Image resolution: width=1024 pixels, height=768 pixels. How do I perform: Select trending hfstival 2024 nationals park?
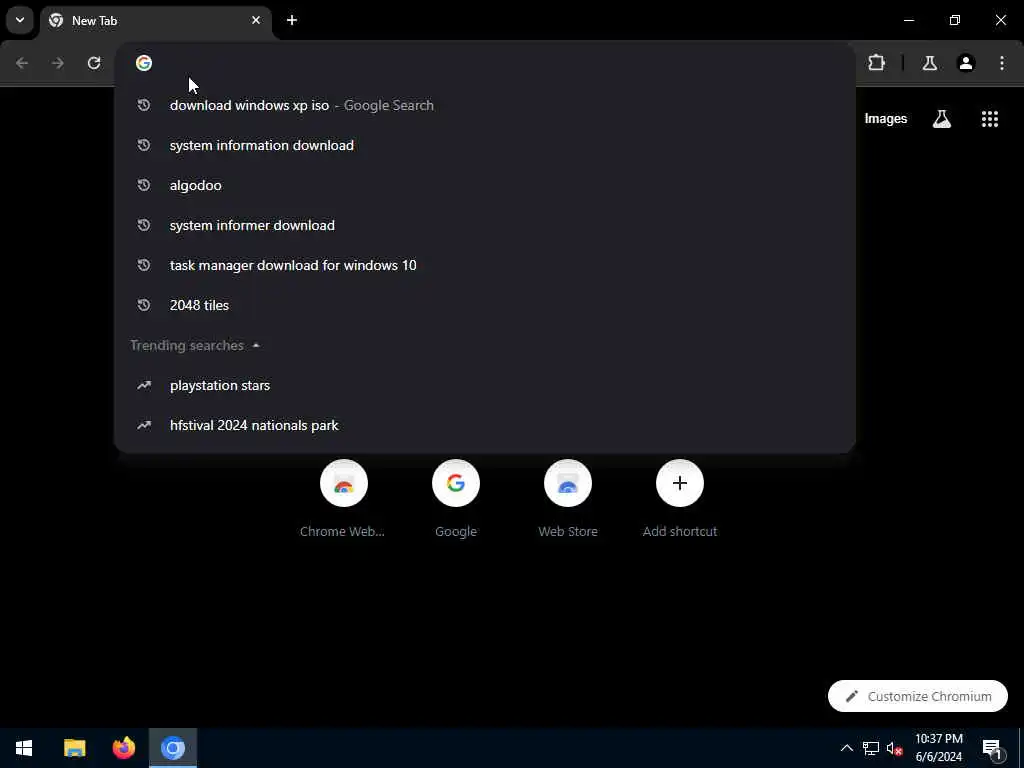click(485, 425)
